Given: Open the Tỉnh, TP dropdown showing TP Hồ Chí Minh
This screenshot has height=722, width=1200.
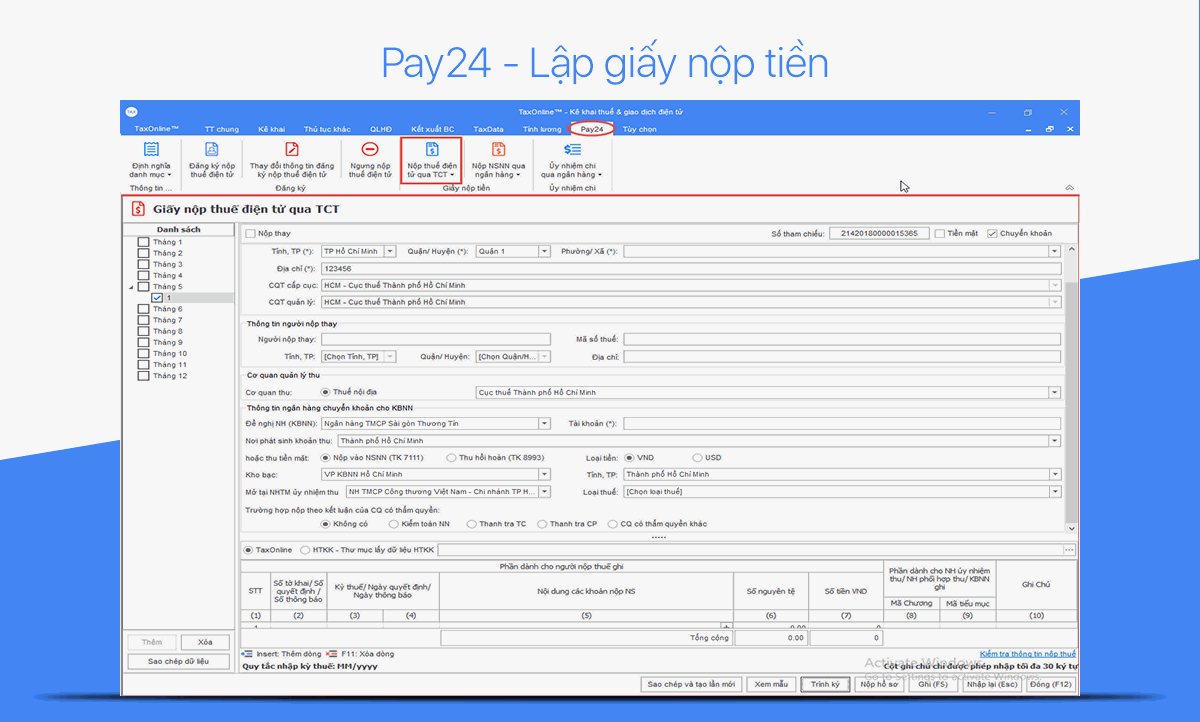Looking at the screenshot, I should pyautogui.click(x=390, y=251).
